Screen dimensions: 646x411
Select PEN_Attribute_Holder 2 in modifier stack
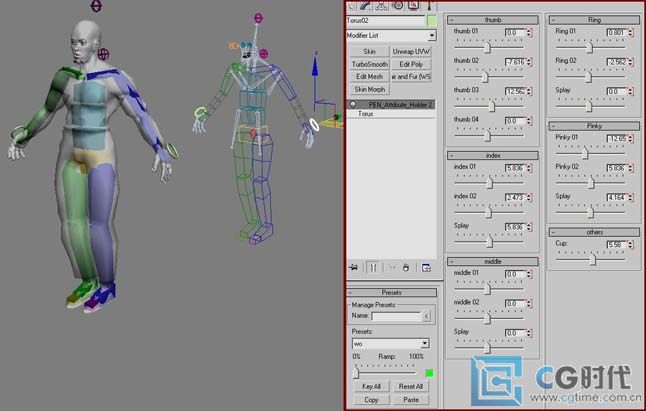[391, 105]
